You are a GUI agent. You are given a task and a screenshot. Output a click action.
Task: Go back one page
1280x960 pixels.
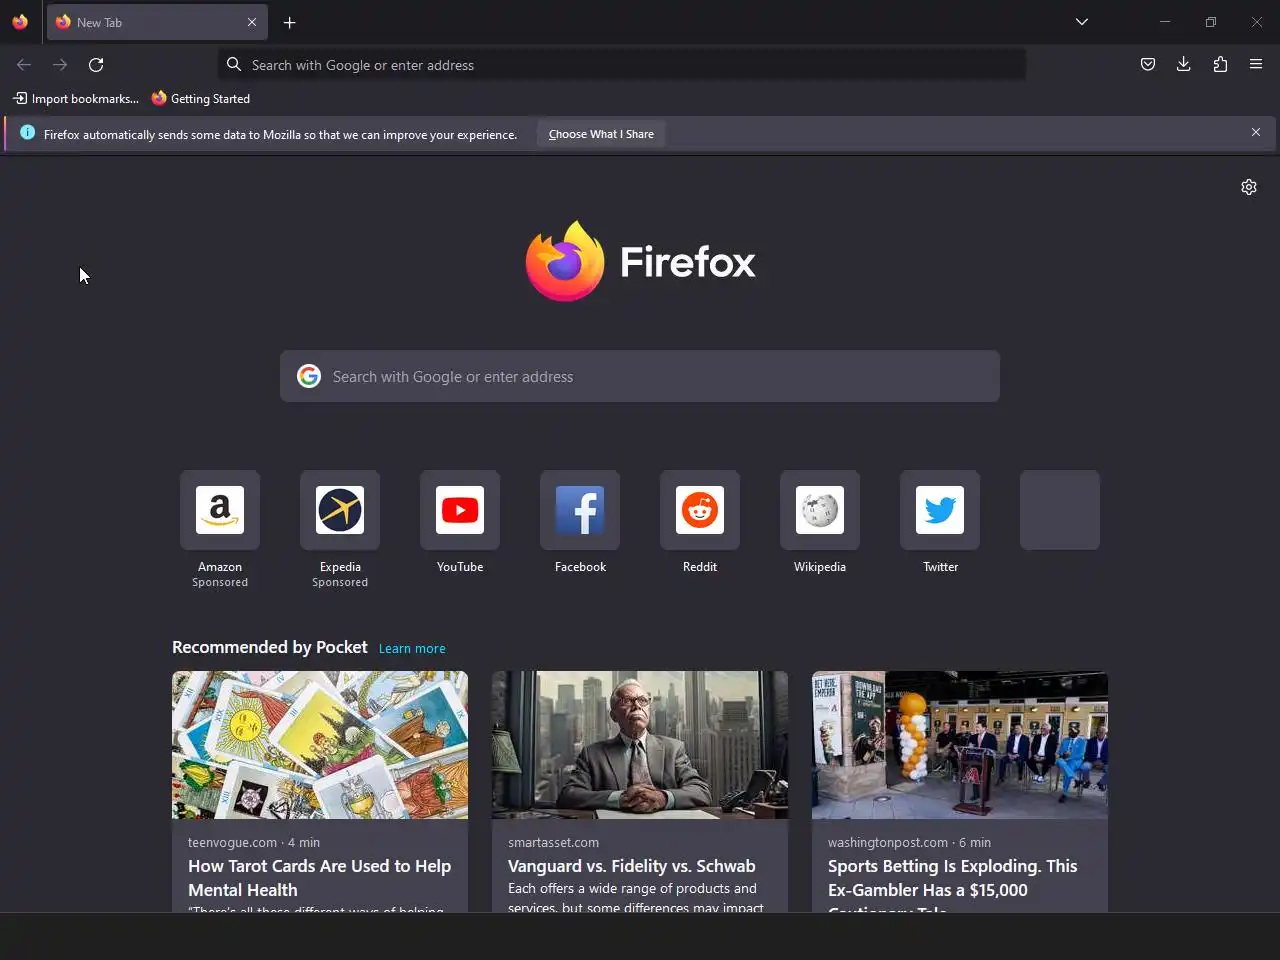(x=24, y=65)
